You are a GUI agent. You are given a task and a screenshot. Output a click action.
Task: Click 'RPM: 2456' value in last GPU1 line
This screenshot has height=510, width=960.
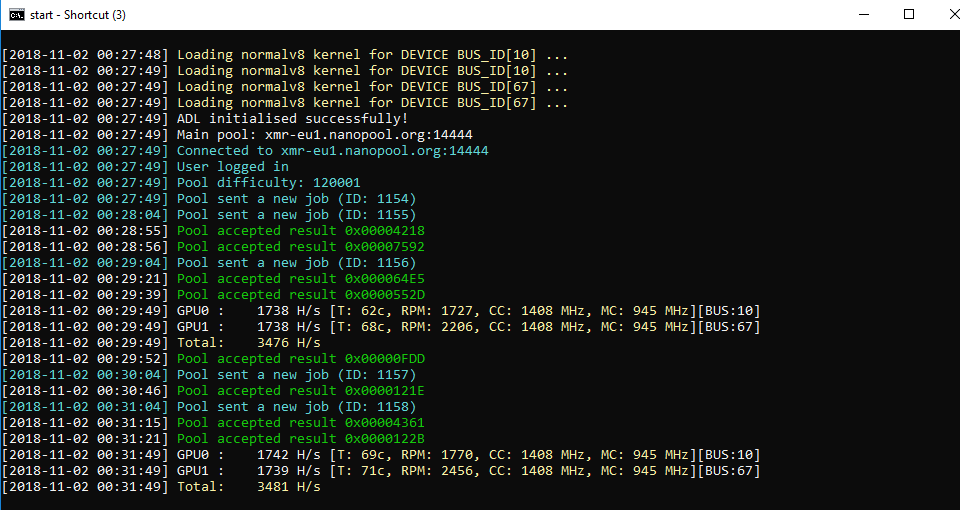(x=437, y=470)
